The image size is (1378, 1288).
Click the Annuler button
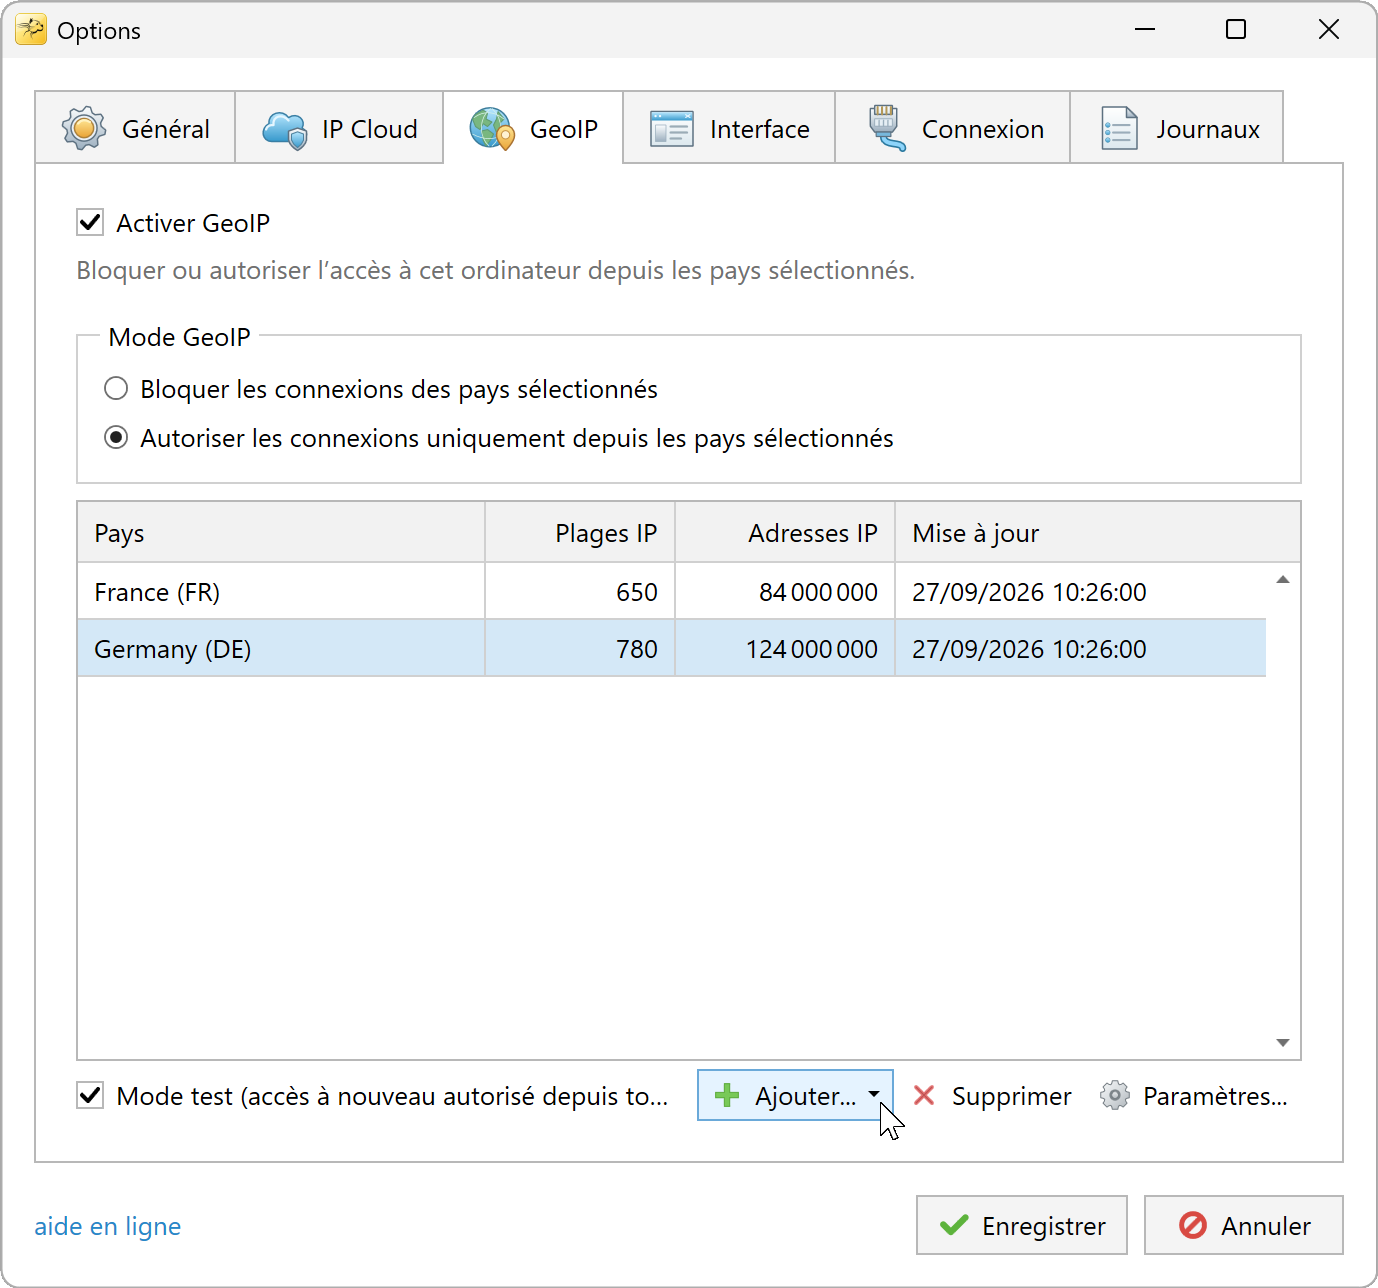1244,1225
